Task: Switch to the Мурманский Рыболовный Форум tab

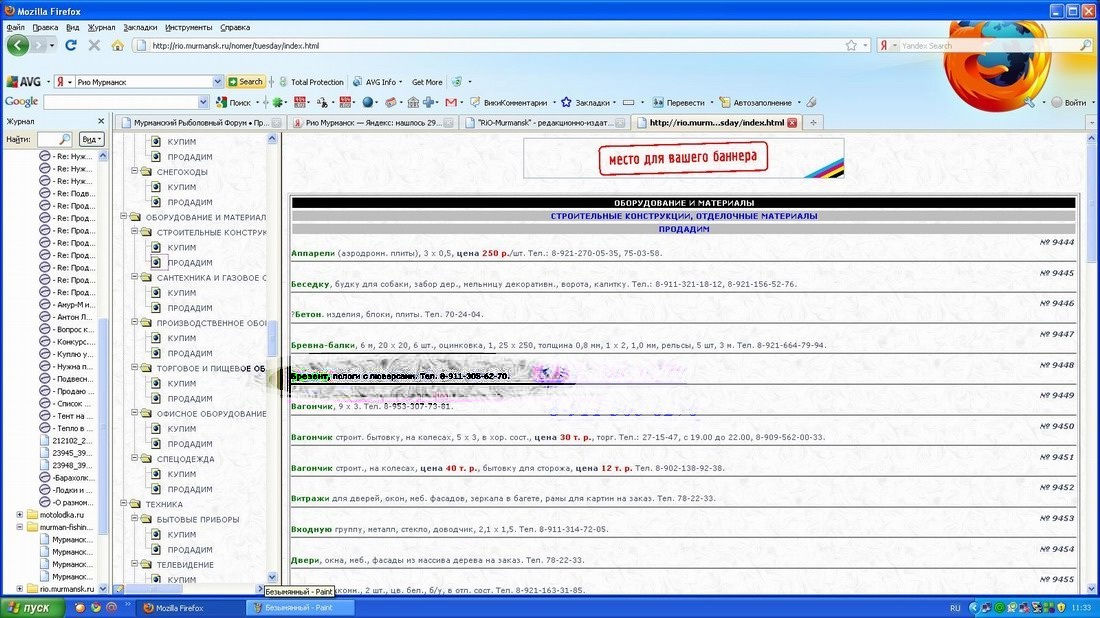Action: [200, 123]
